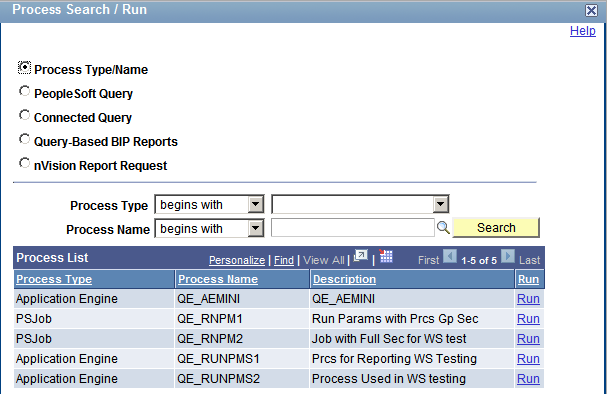Viewport: 607px width, 394px height.
Task: Select Connected Query radio button
Action: click(x=24, y=115)
